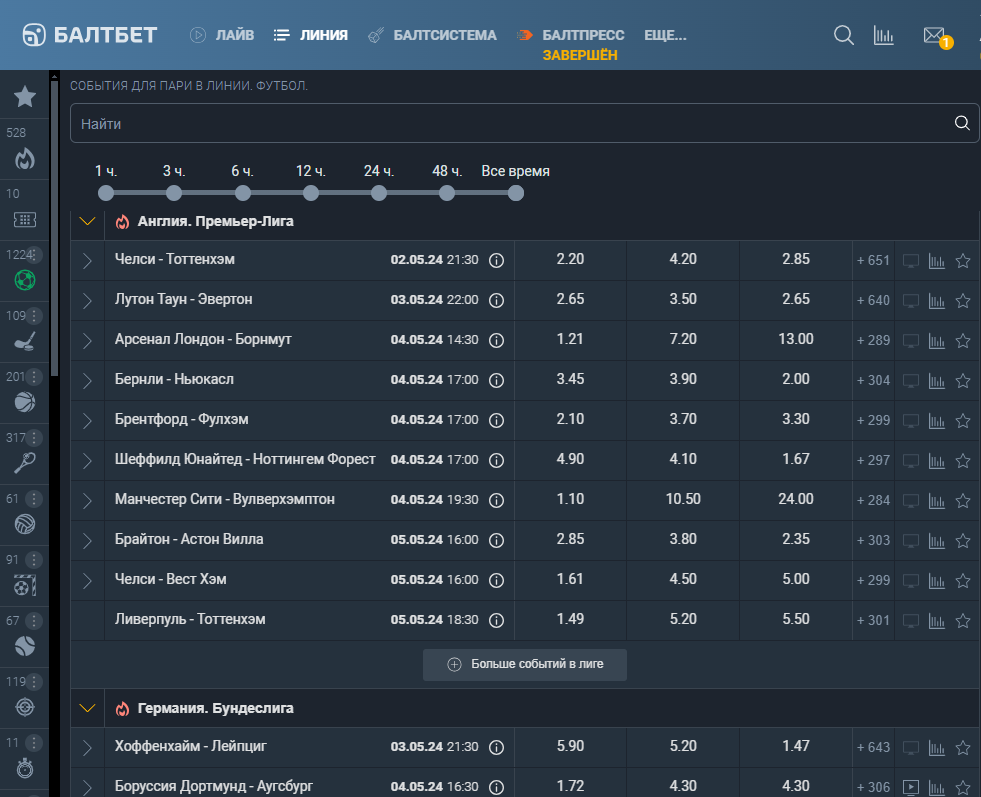
Task: Select the football sport icon in sidebar
Action: click(x=24, y=280)
